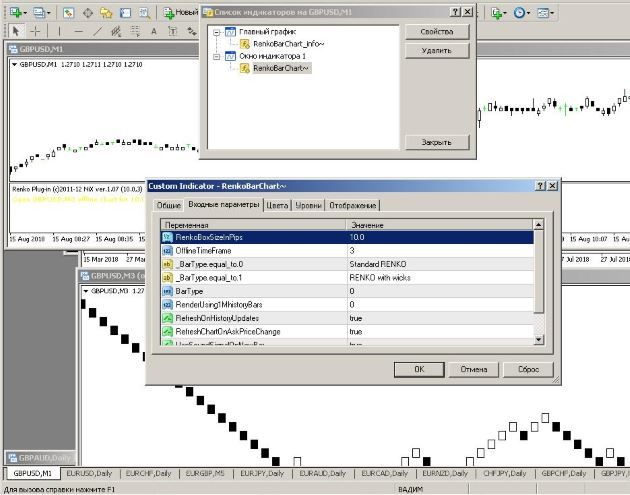Select the cursor arrow tool

click(13, 31)
